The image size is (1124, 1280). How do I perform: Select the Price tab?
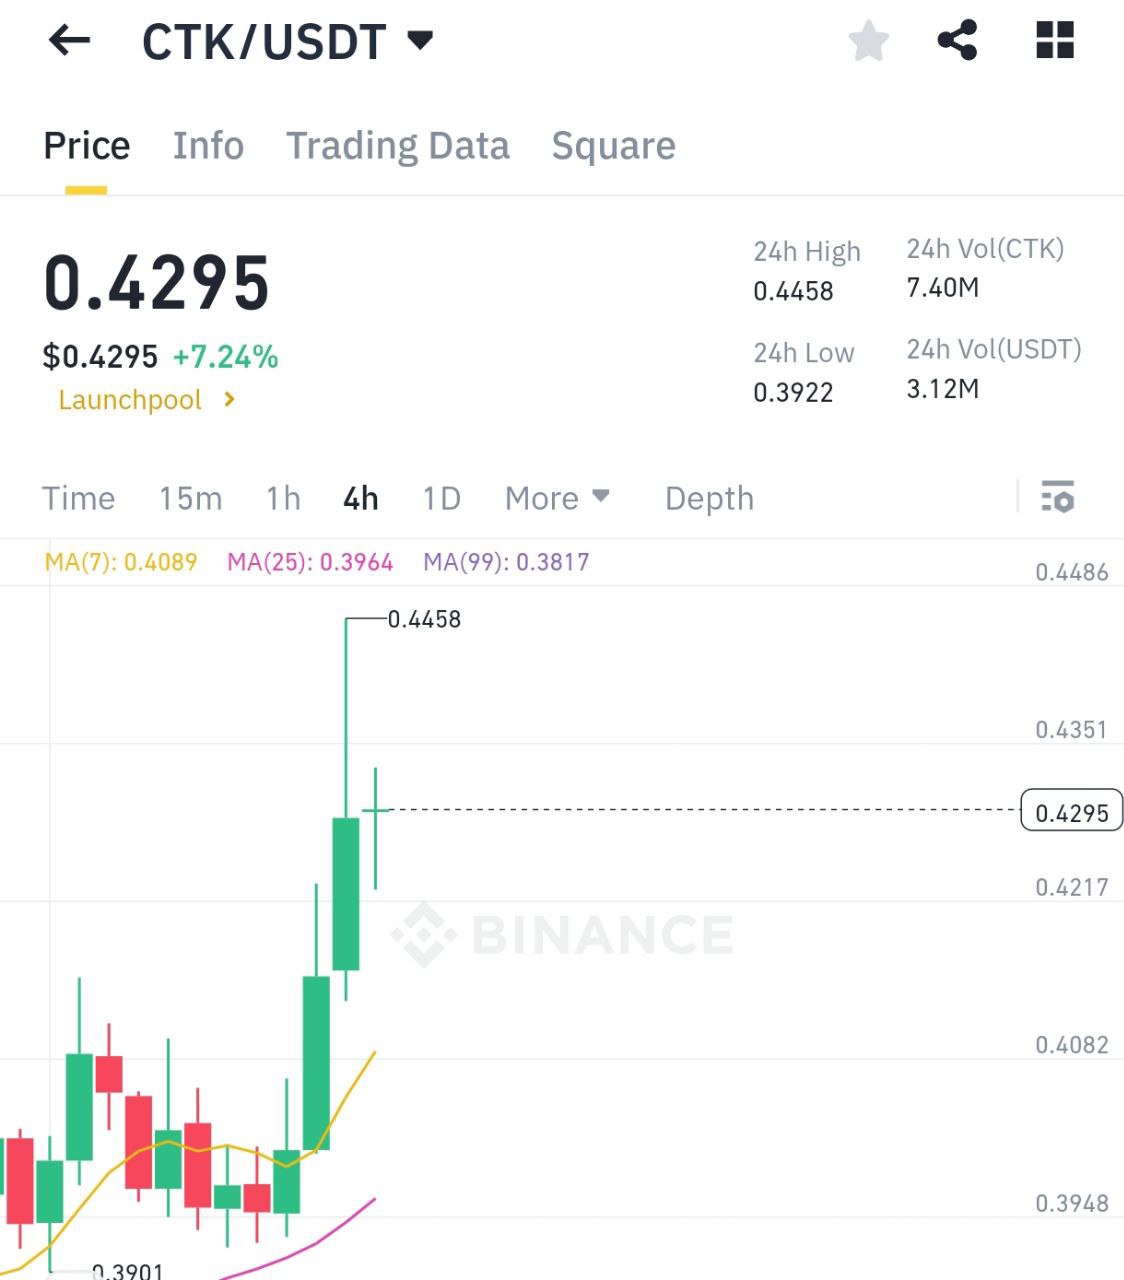pyautogui.click(x=87, y=146)
